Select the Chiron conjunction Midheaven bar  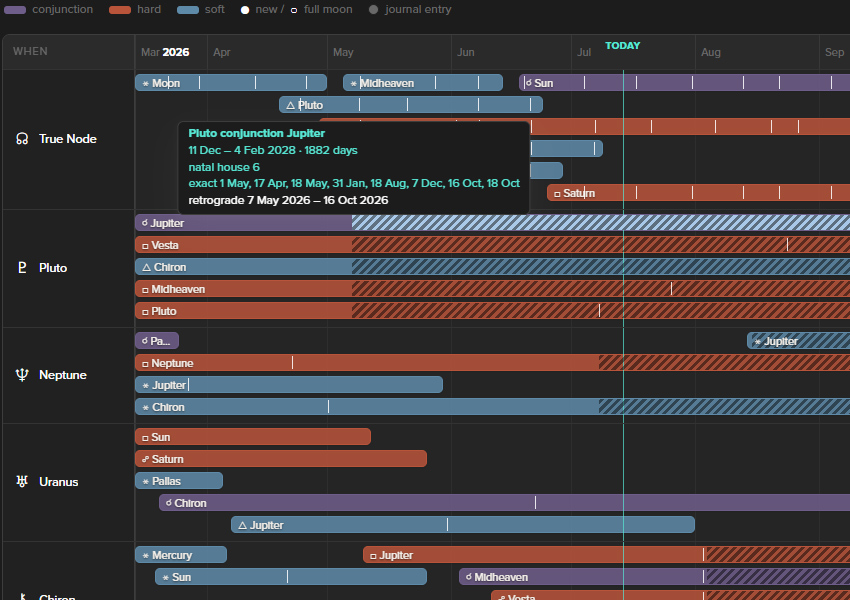[x=654, y=577]
